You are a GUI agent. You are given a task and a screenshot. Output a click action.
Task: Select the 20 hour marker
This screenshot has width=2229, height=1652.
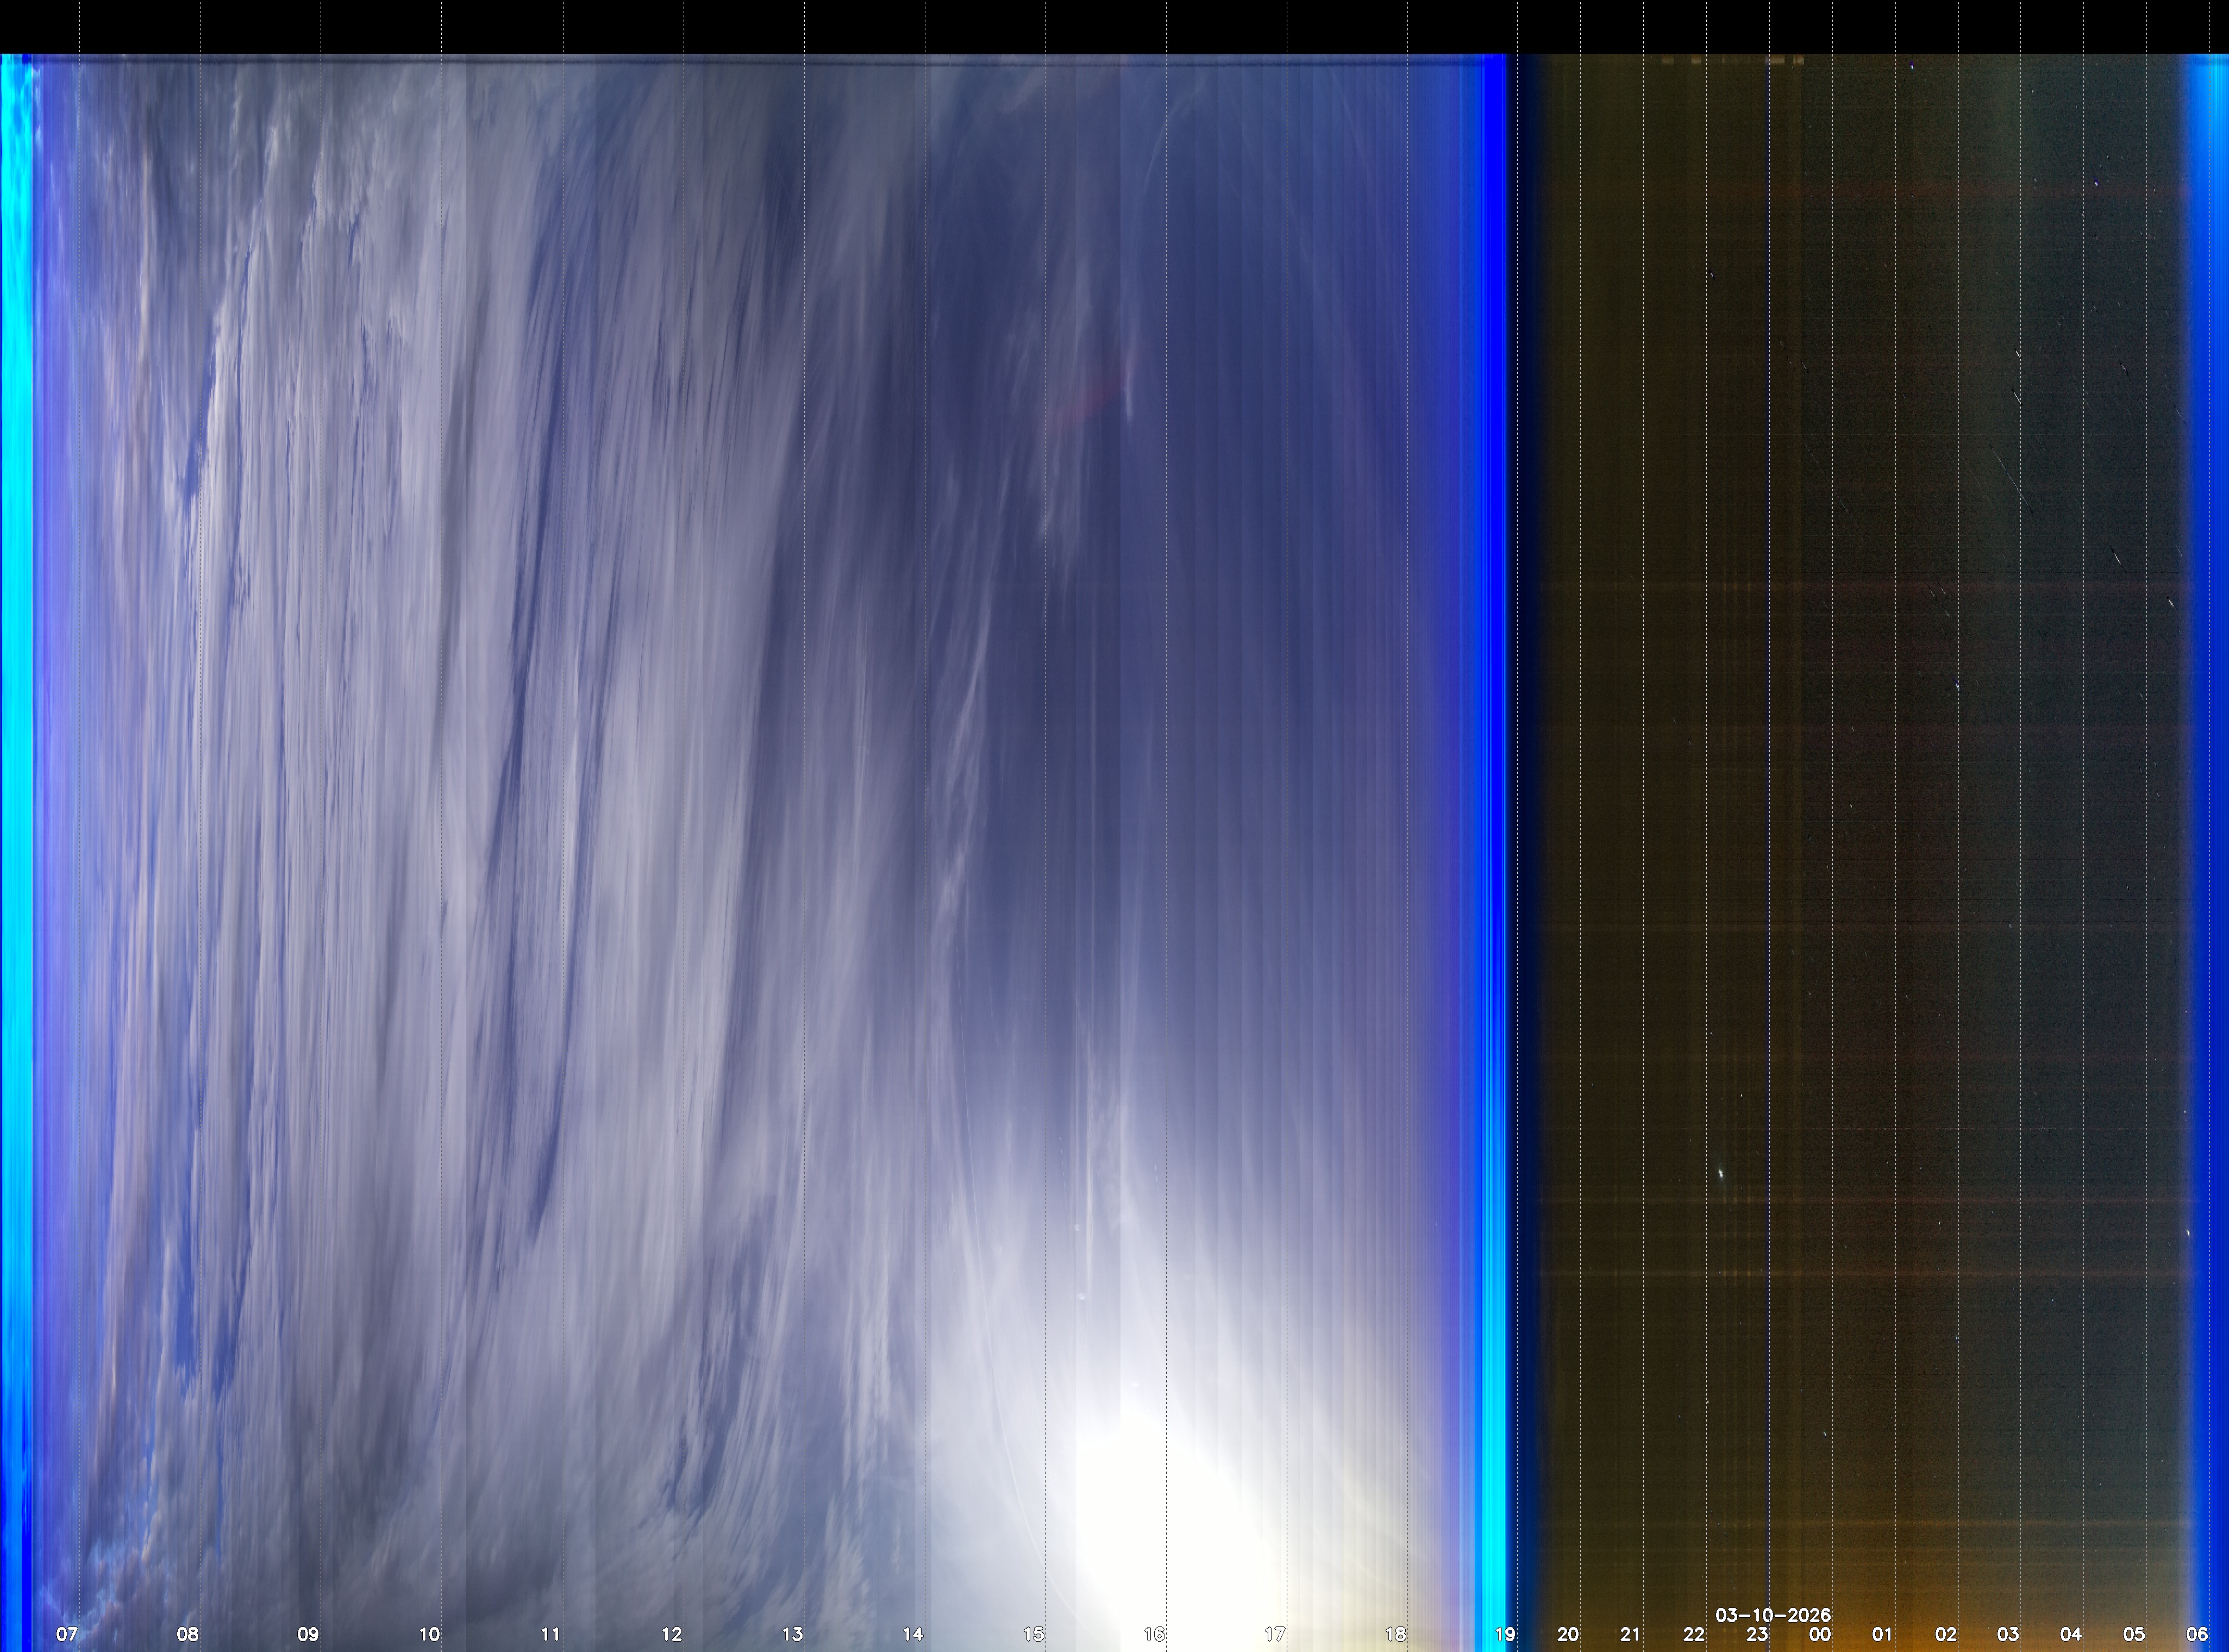click(1568, 1634)
